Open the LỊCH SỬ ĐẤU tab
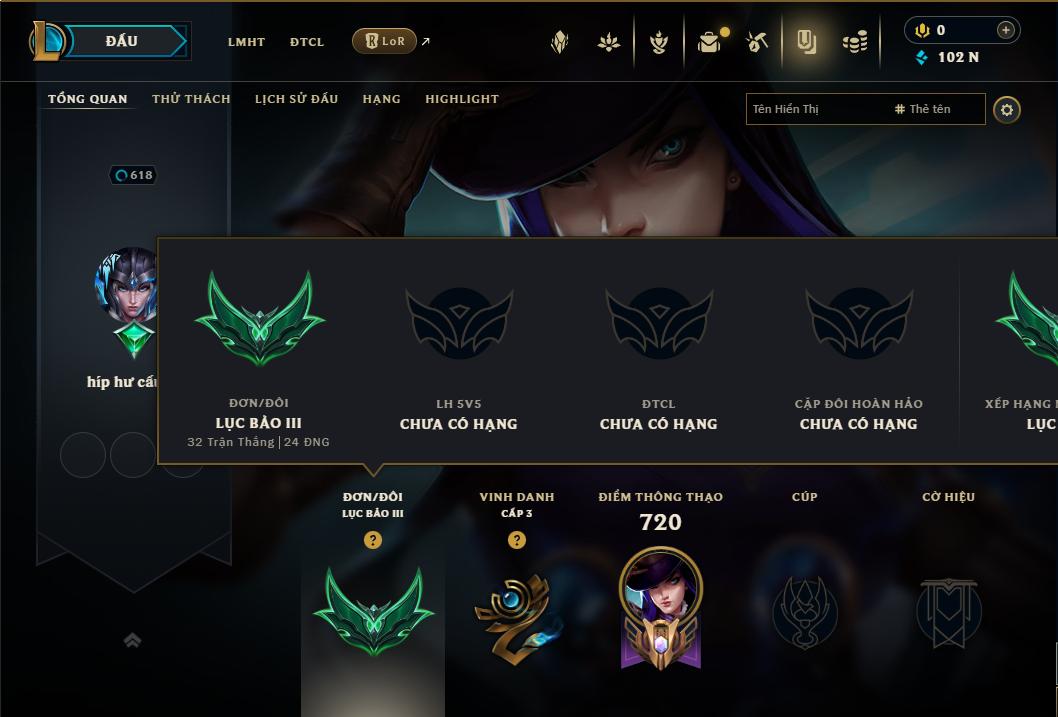1058x717 pixels. tap(296, 98)
